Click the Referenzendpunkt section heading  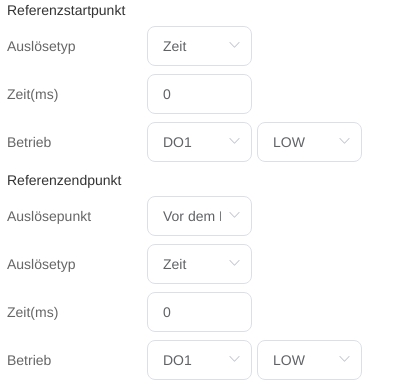(x=64, y=181)
